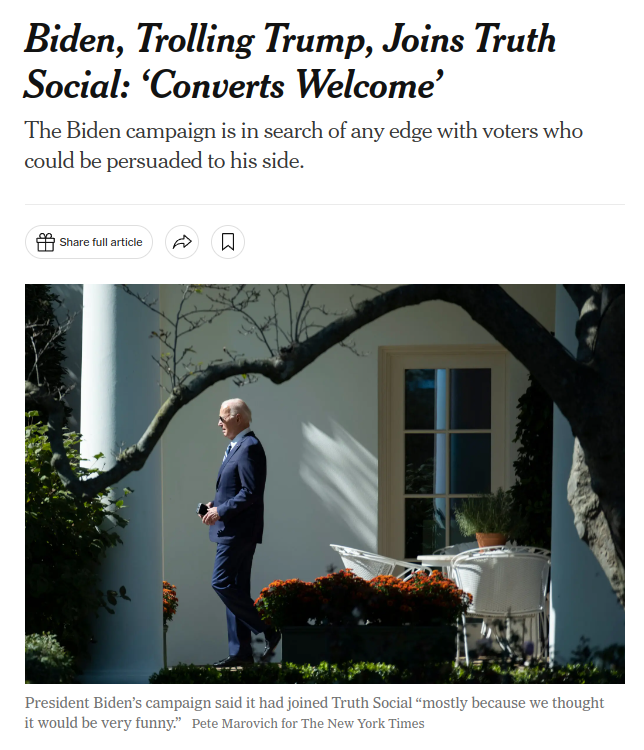Viewport: 644px width, 750px height.
Task: Open share options with the curved arrow icon
Action: [182, 242]
